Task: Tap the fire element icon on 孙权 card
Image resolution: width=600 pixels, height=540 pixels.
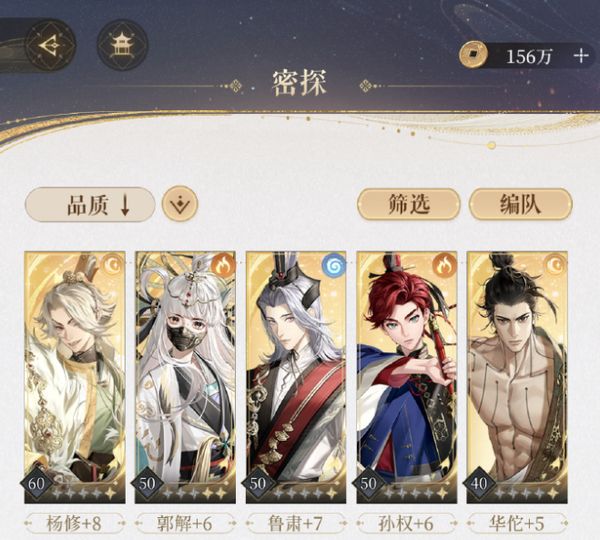Action: tap(445, 263)
